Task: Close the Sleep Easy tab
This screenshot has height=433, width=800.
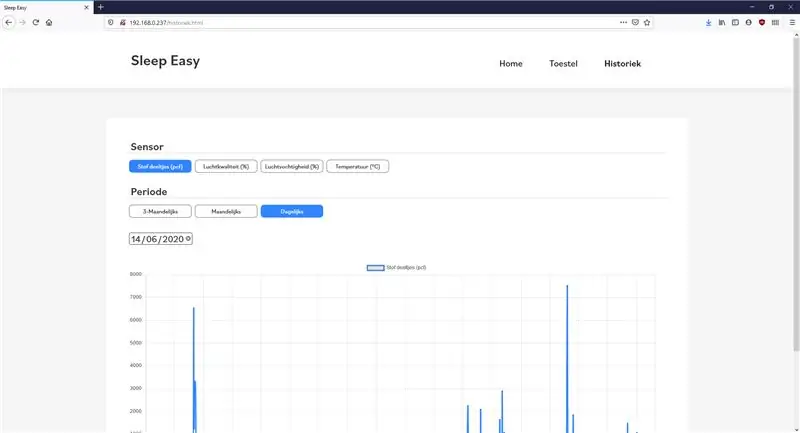Action: click(x=86, y=8)
